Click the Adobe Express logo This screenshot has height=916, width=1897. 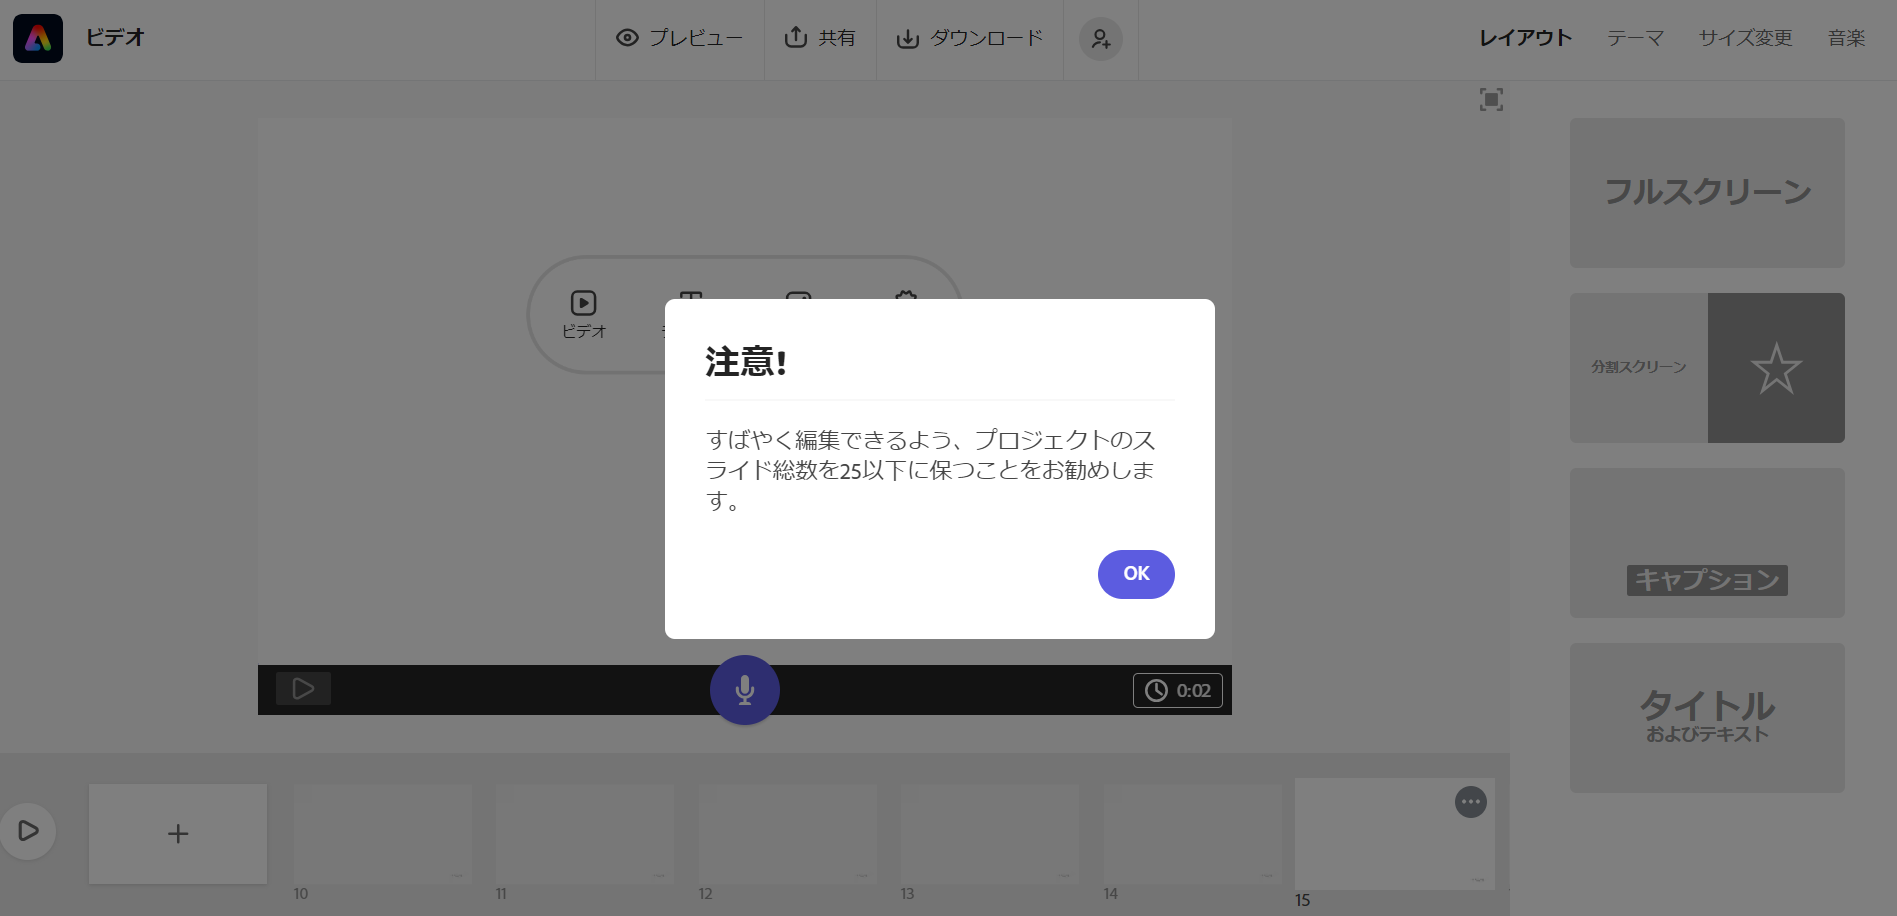click(37, 37)
